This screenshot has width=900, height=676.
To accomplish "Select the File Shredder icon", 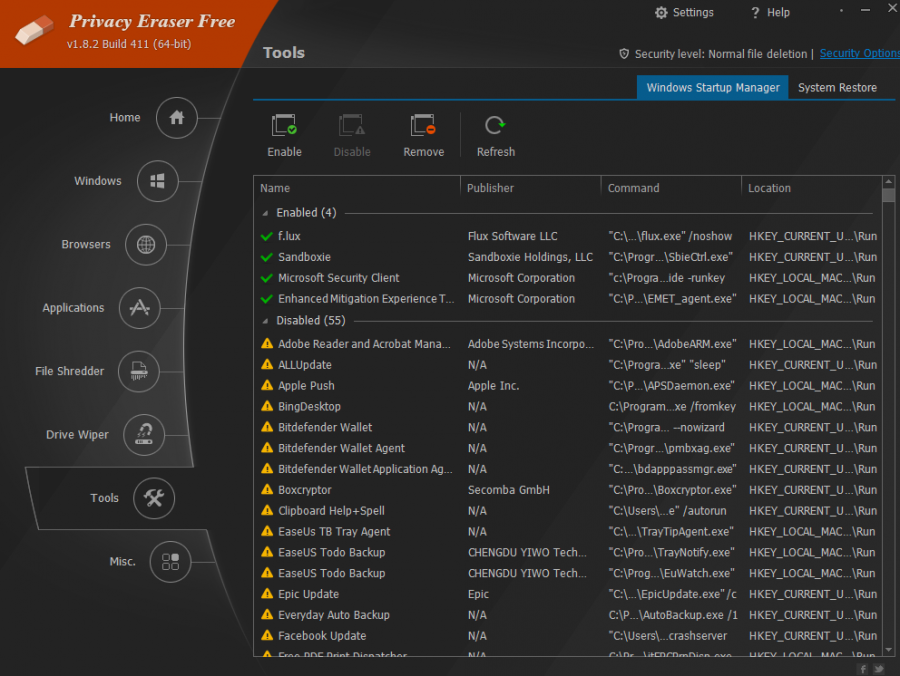I will tap(139, 371).
